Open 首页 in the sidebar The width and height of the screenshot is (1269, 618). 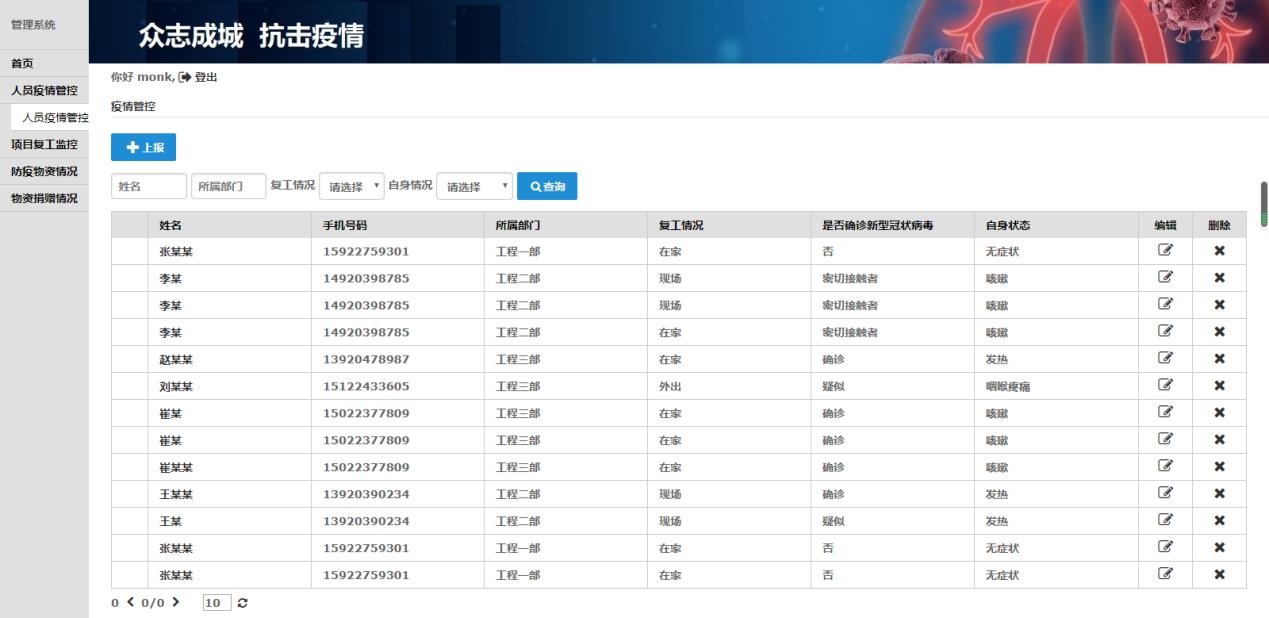[x=22, y=64]
